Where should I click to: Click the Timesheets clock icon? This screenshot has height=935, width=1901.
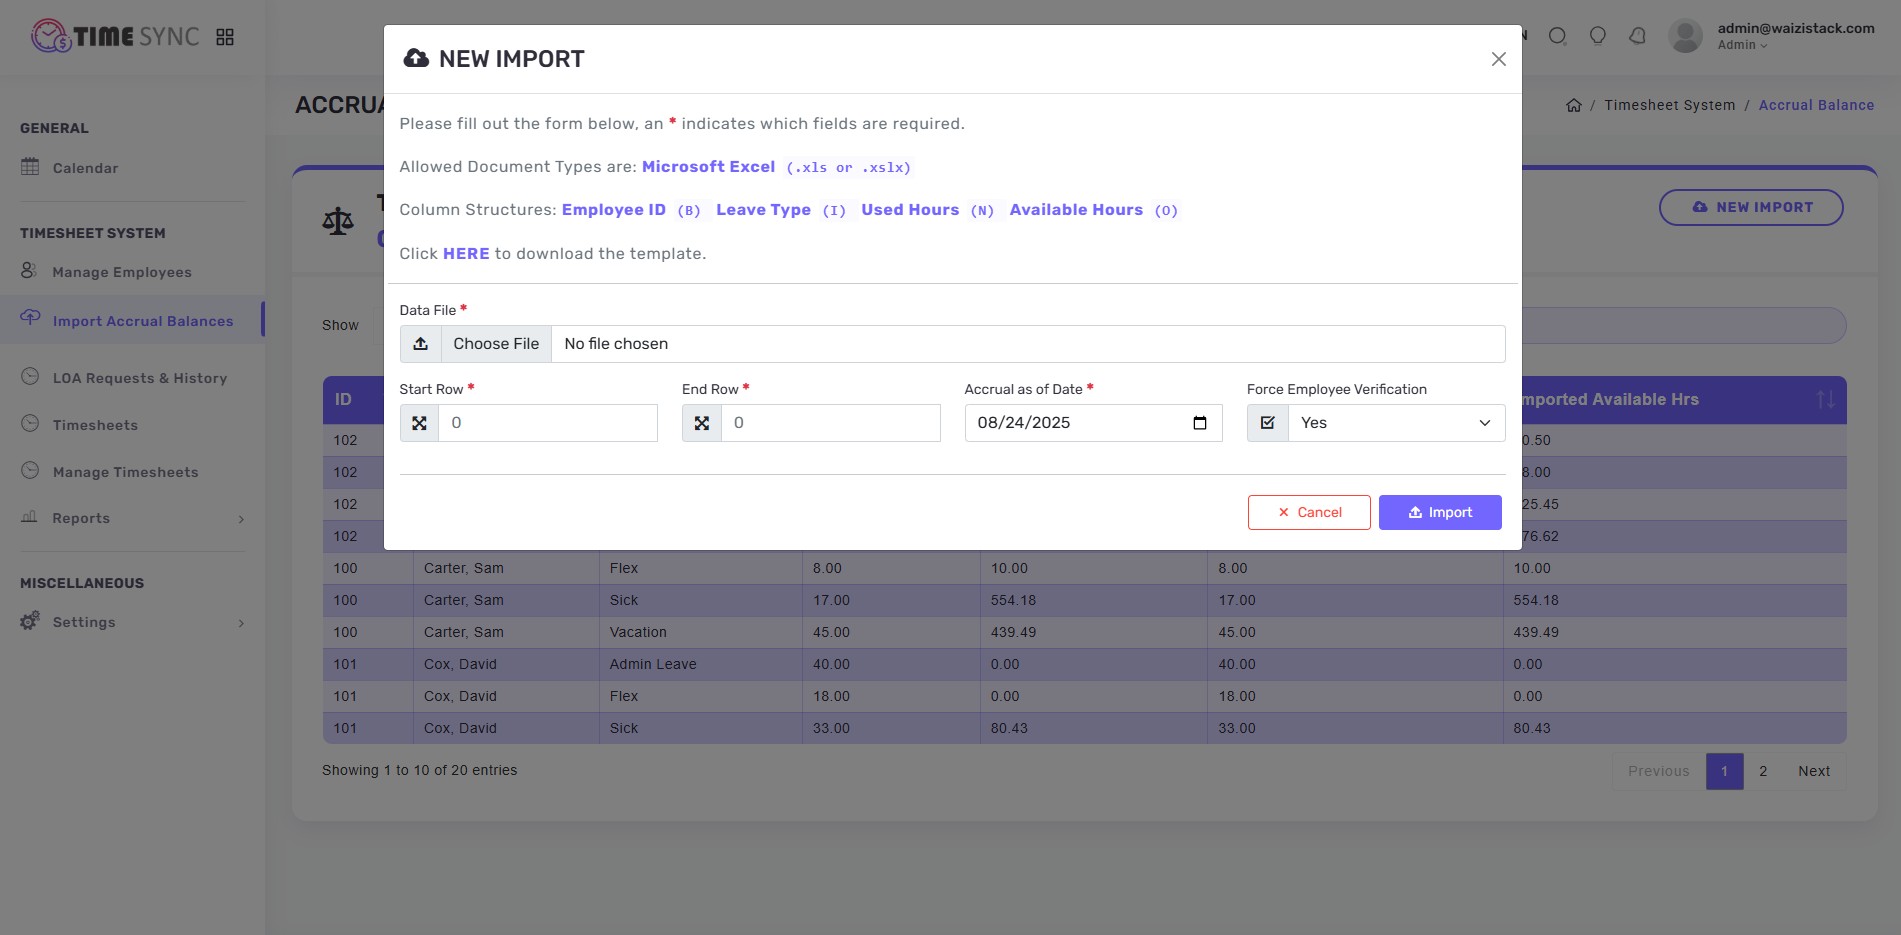click(x=30, y=424)
